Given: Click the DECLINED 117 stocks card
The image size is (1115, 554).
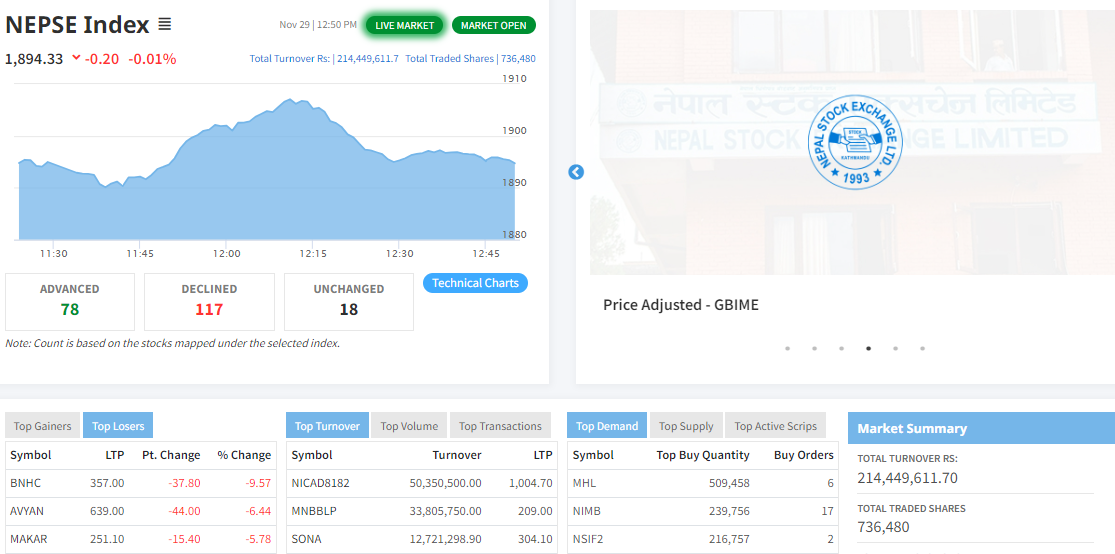Looking at the screenshot, I should (209, 302).
